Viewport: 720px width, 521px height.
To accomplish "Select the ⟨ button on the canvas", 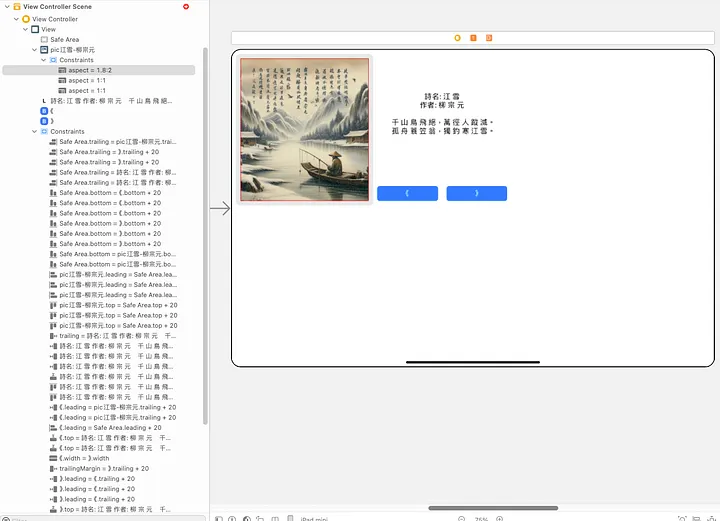I will tap(407, 193).
